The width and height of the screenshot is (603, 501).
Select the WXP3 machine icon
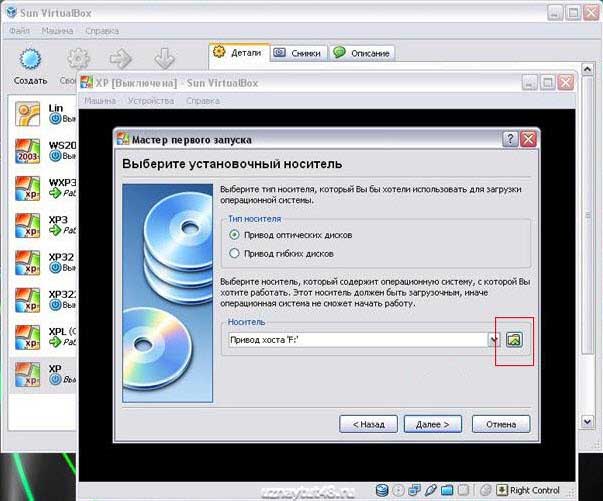27,188
